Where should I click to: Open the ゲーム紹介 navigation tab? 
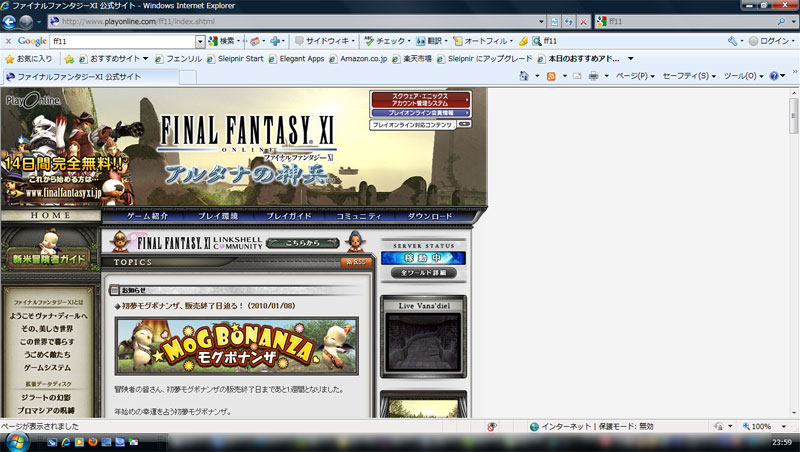147,216
